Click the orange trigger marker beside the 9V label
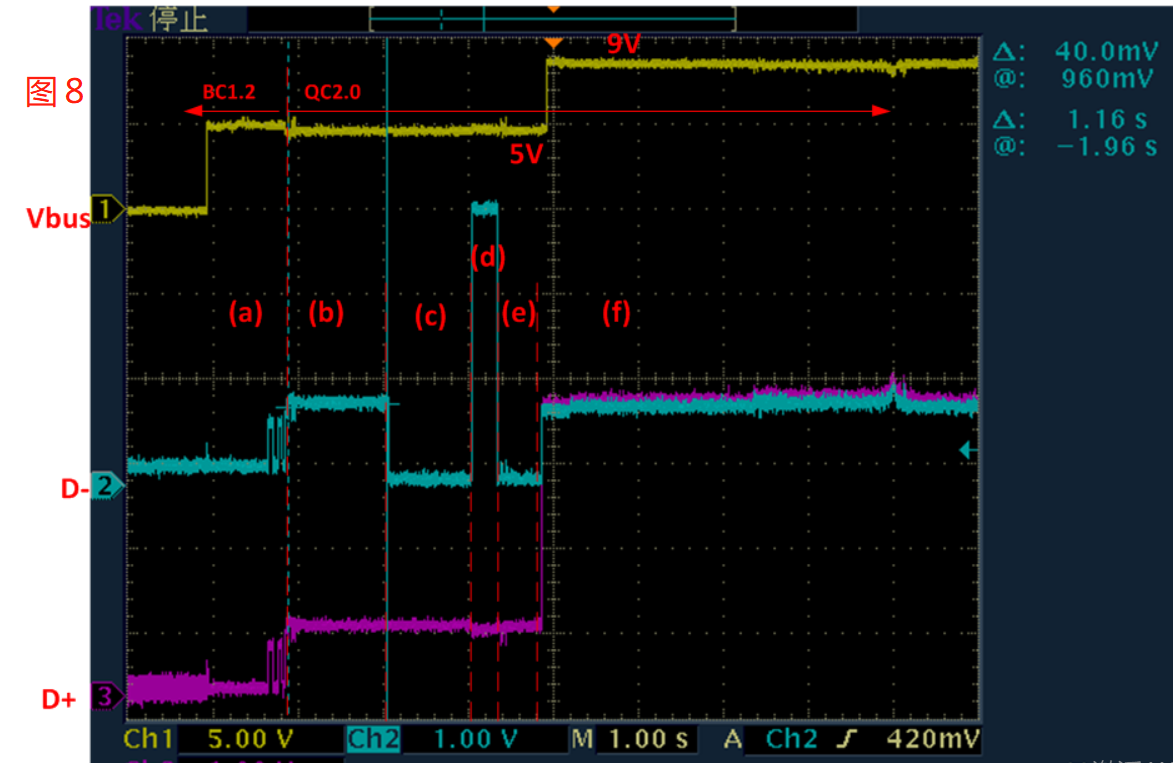The height and width of the screenshot is (763, 1173). point(551,43)
